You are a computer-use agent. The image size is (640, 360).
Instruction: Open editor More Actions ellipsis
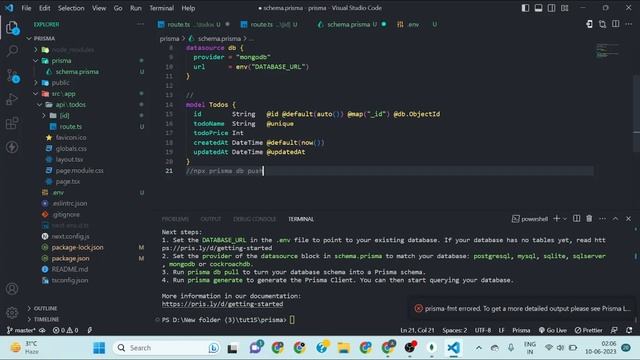[x=629, y=24]
